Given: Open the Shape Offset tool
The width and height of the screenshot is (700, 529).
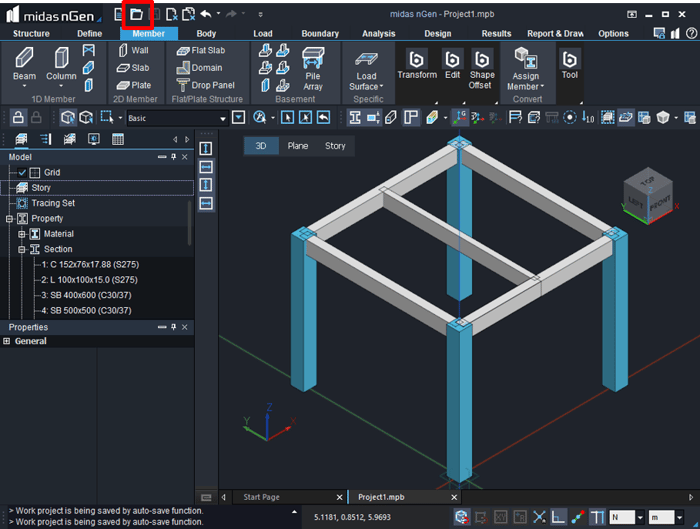Looking at the screenshot, I should click(x=482, y=69).
